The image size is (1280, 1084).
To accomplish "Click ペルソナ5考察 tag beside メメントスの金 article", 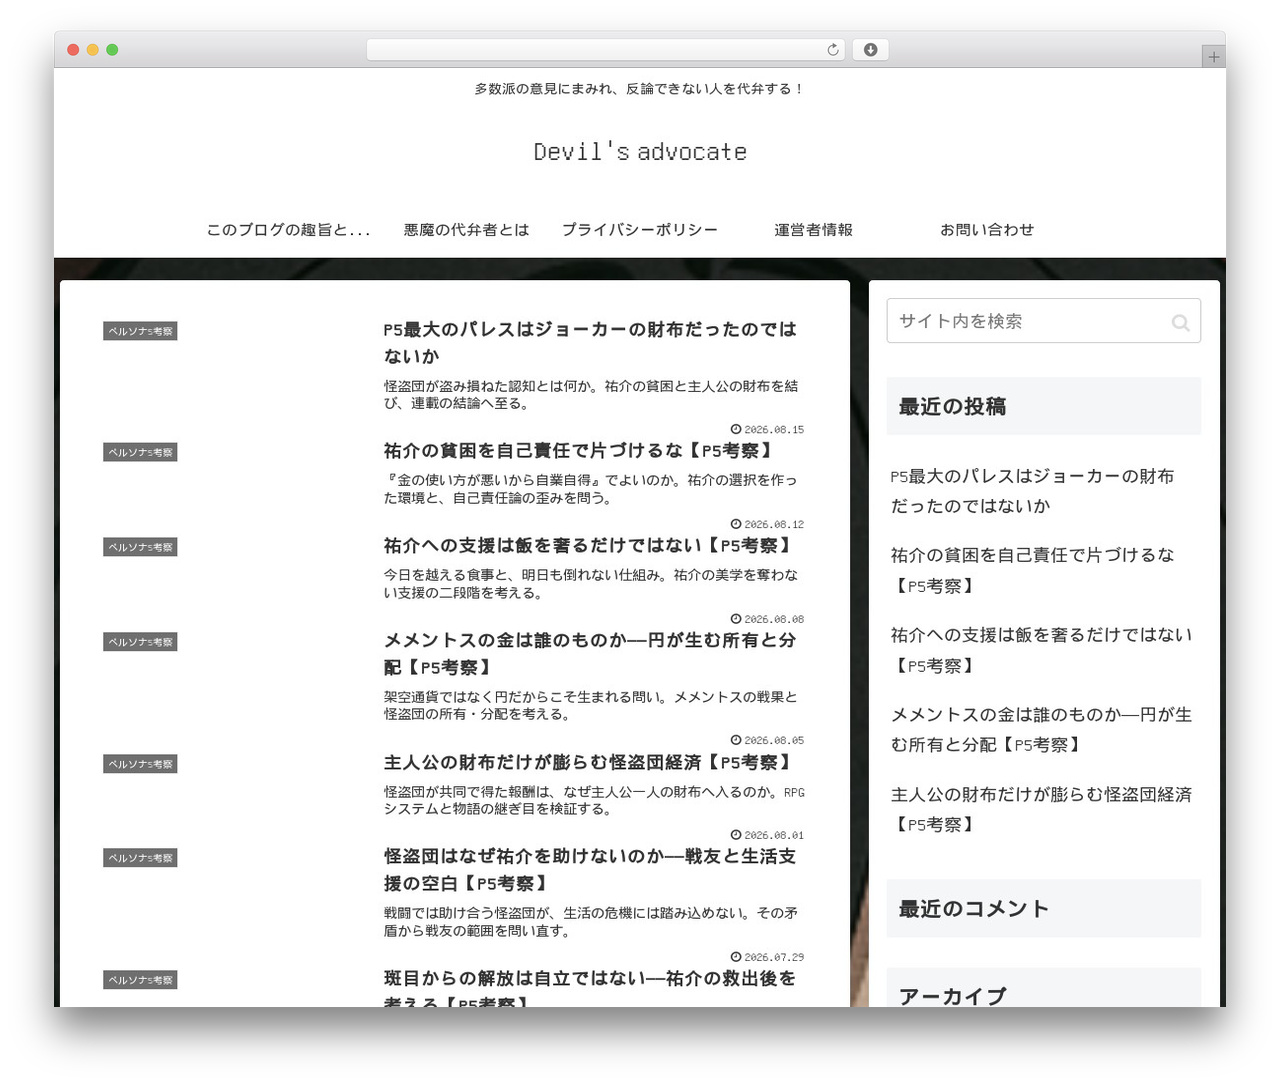I will (140, 642).
